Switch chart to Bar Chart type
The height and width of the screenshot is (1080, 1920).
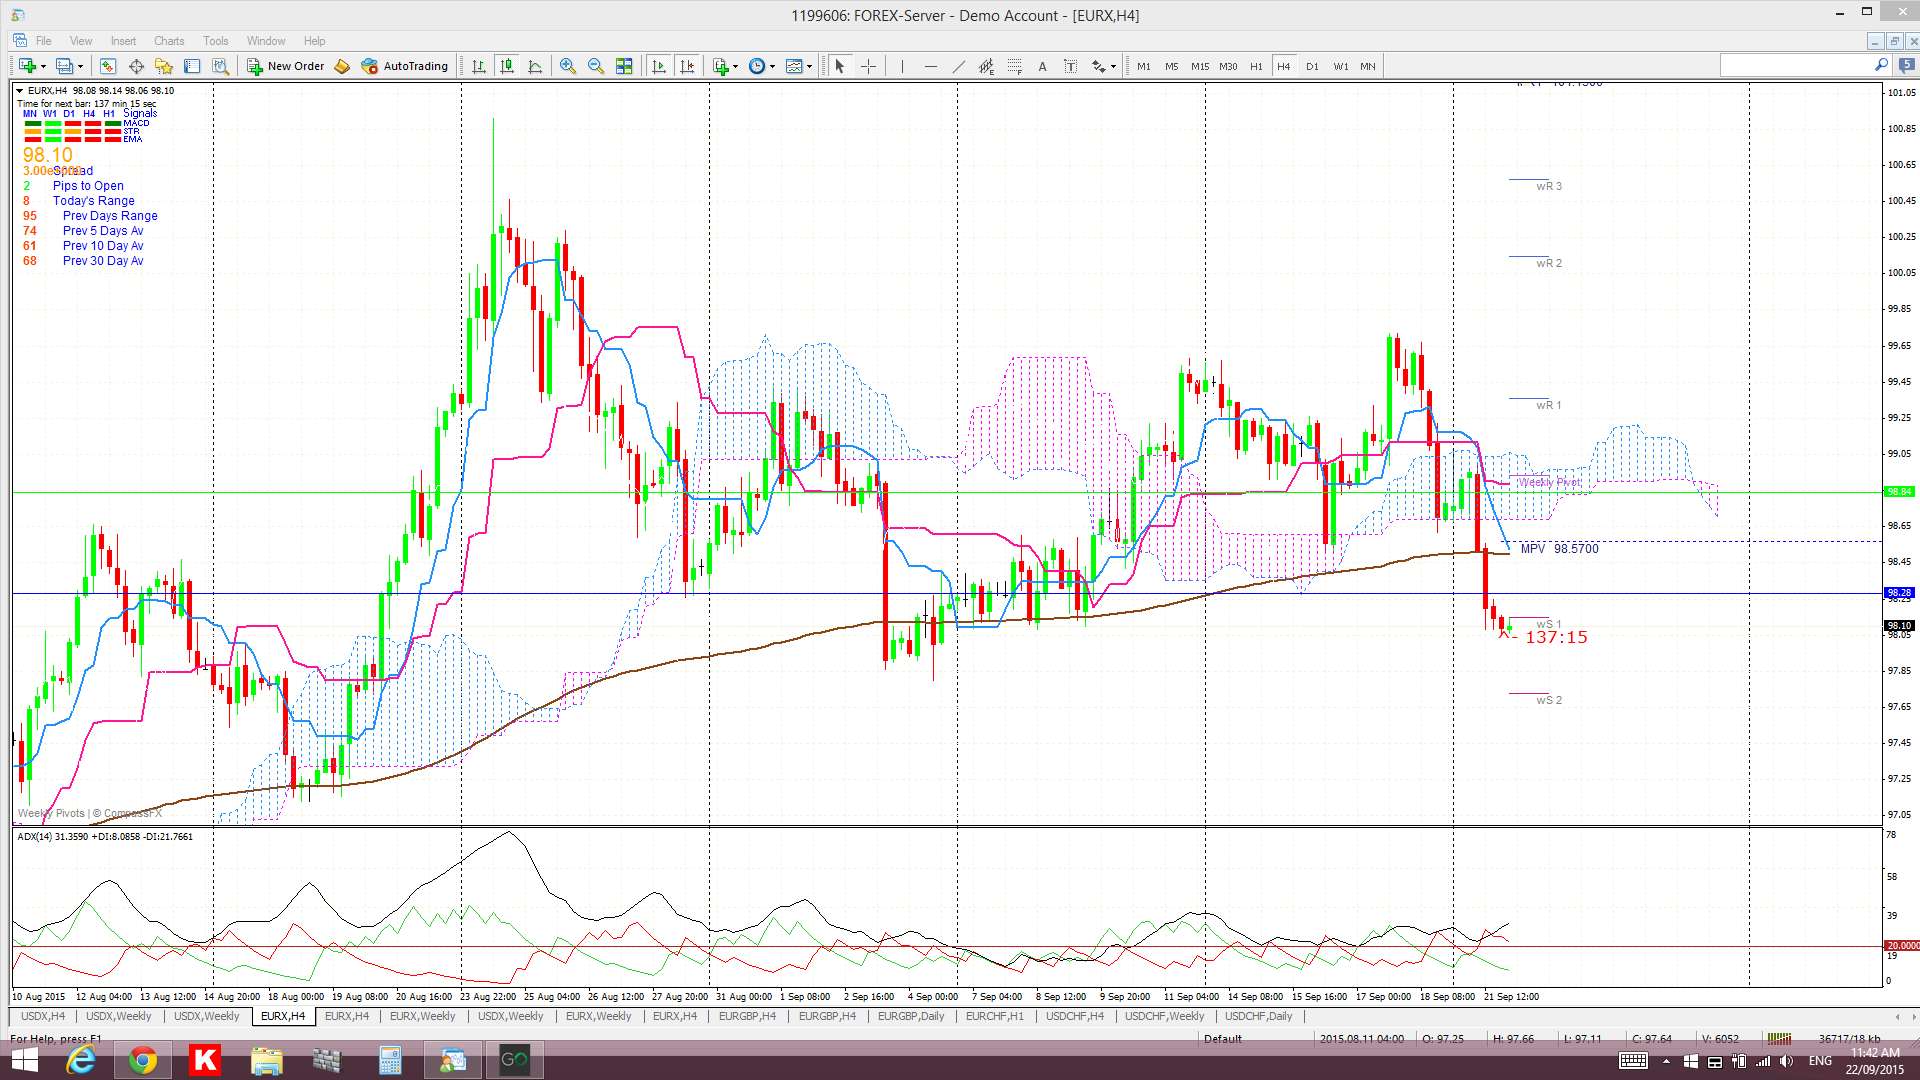(x=479, y=66)
